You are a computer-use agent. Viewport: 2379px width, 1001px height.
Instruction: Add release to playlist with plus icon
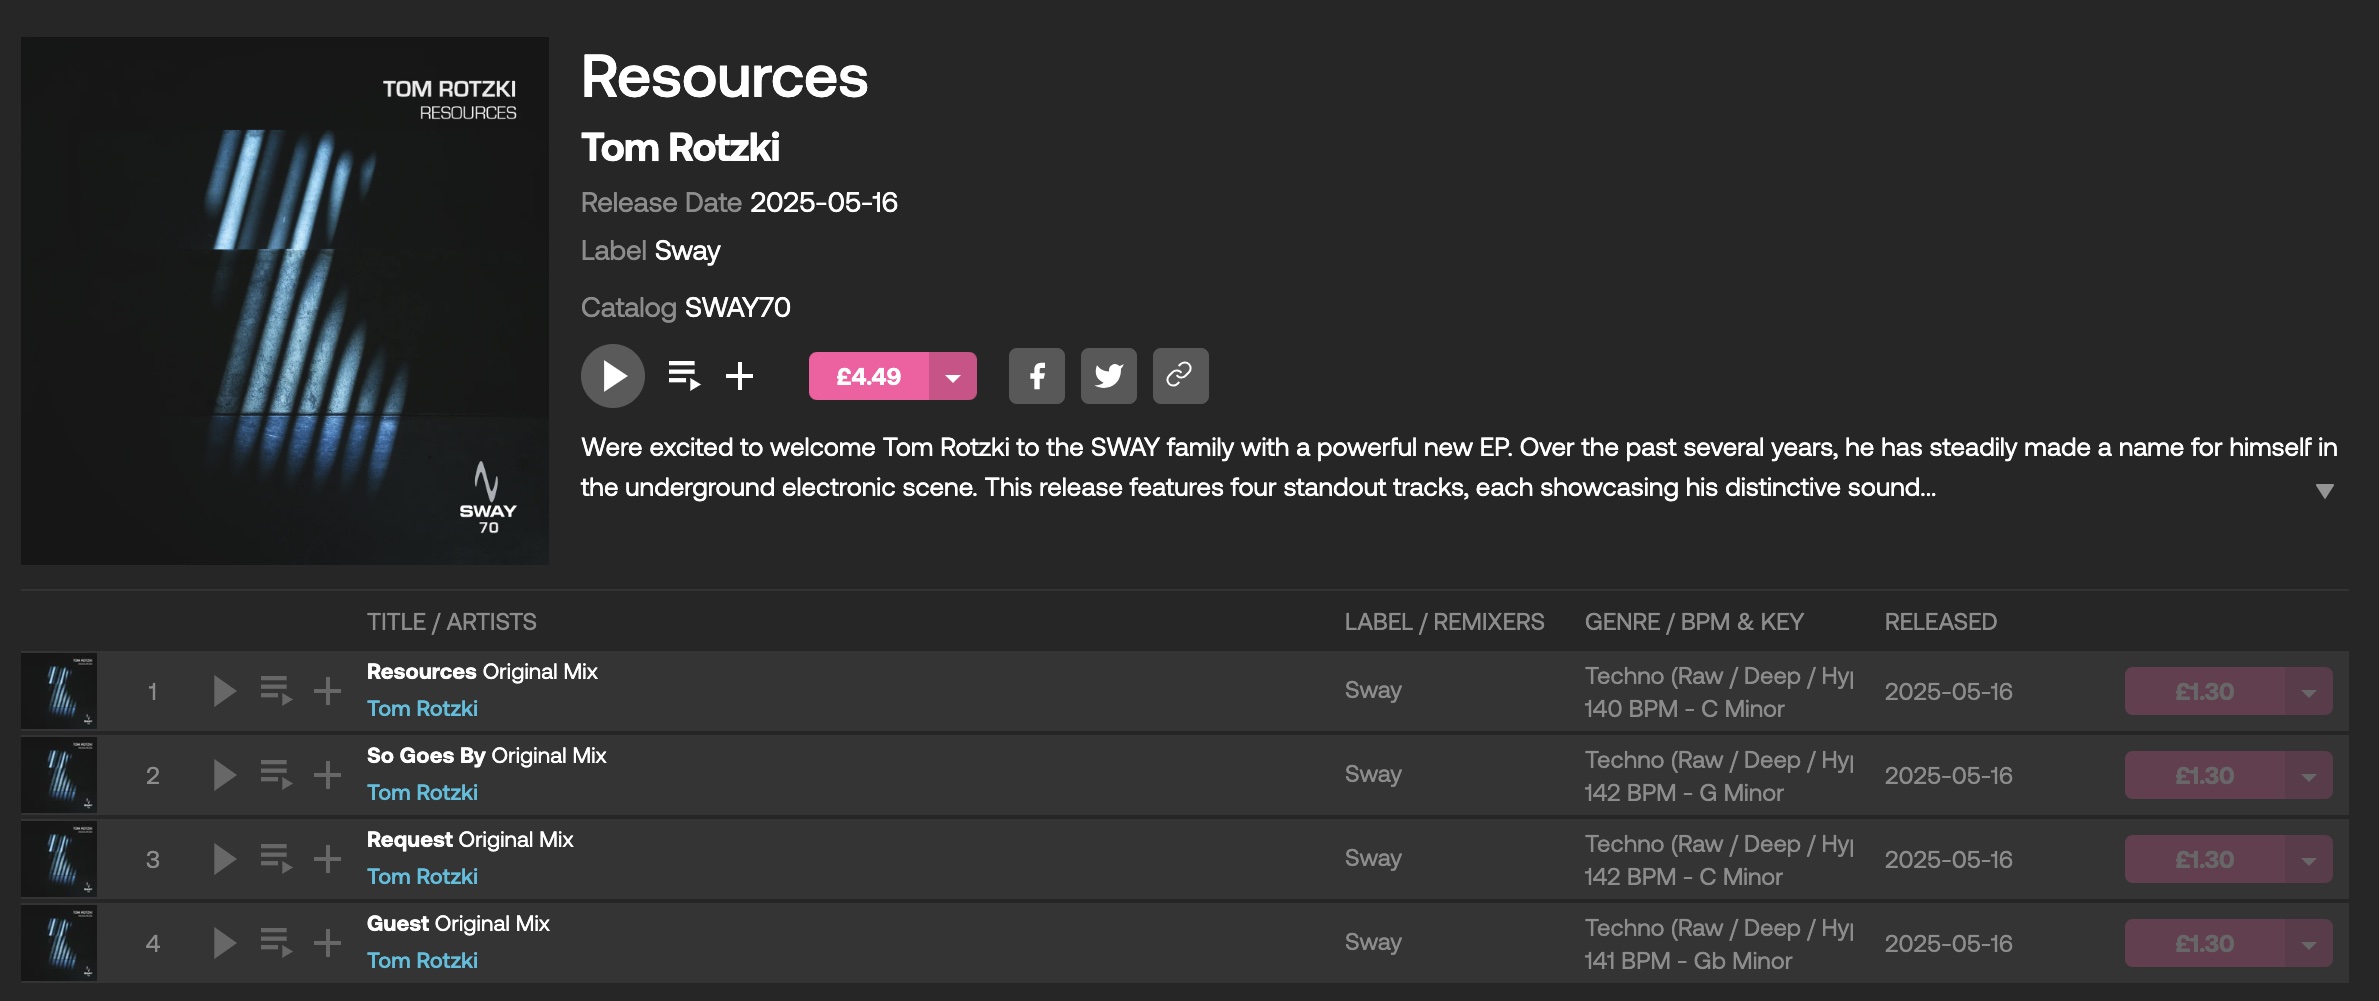[x=739, y=376]
